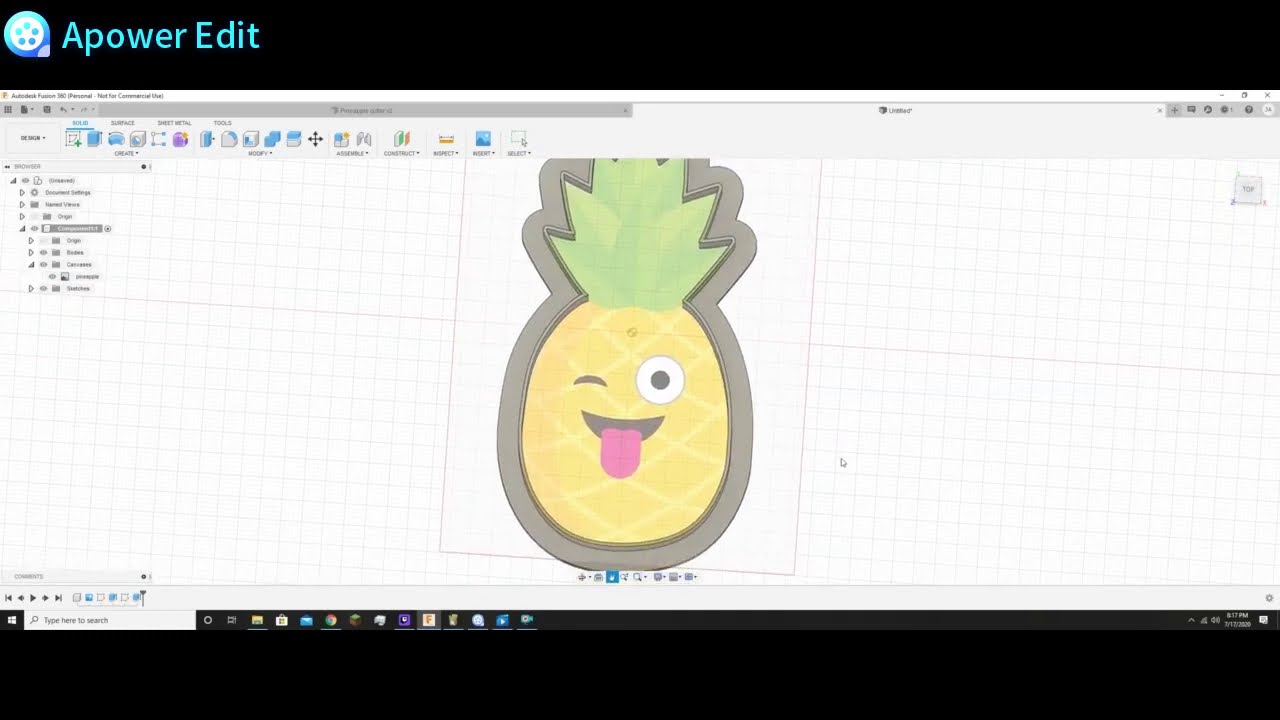Screen dimensions: 1280x720
Task: Click the Joint tool icon
Action: 364,139
